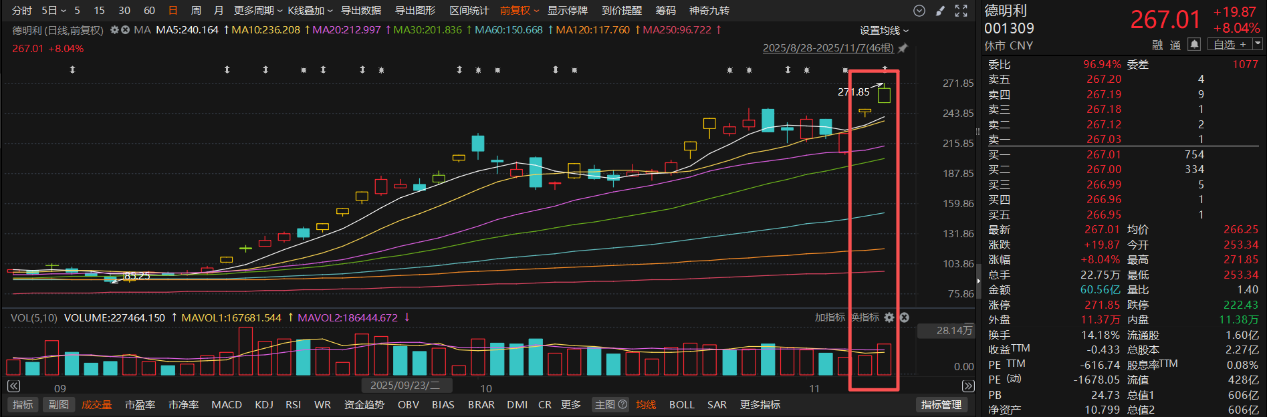Open volume indicator settings gear
This screenshot has height=417, width=1267.
[x=888, y=317]
